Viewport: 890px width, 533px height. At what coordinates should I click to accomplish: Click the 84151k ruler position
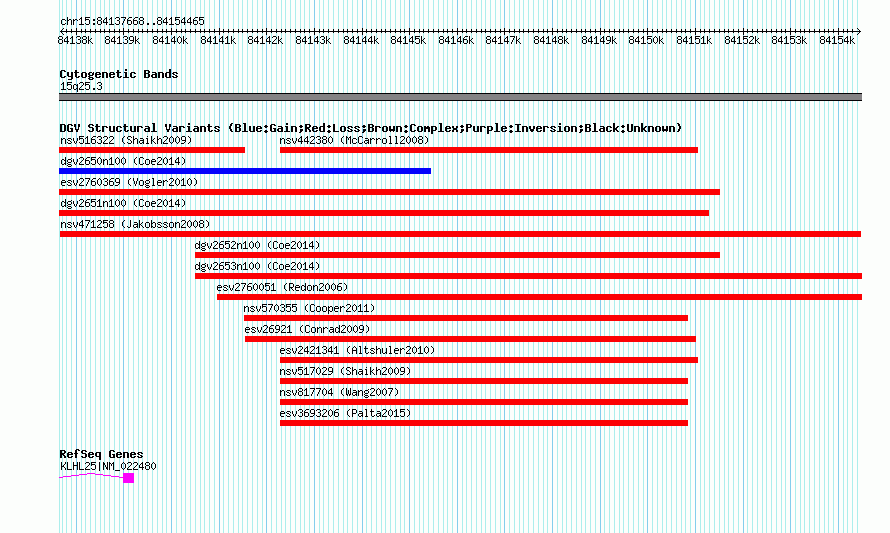pos(694,40)
